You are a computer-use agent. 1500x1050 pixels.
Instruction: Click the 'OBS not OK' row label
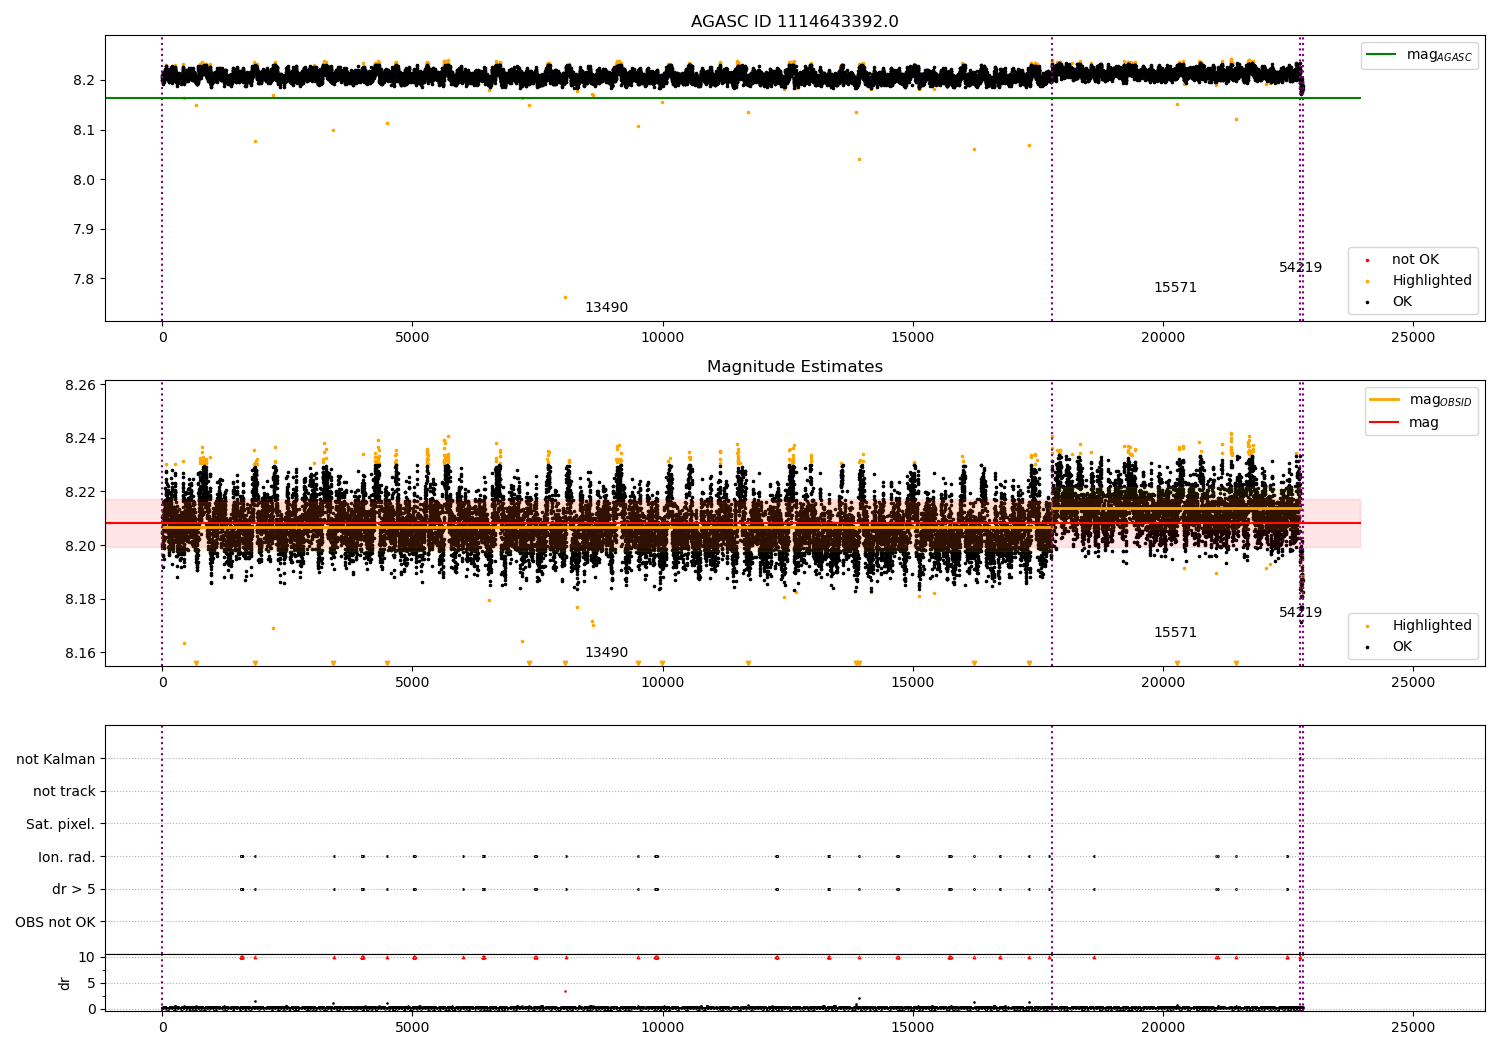click(55, 923)
